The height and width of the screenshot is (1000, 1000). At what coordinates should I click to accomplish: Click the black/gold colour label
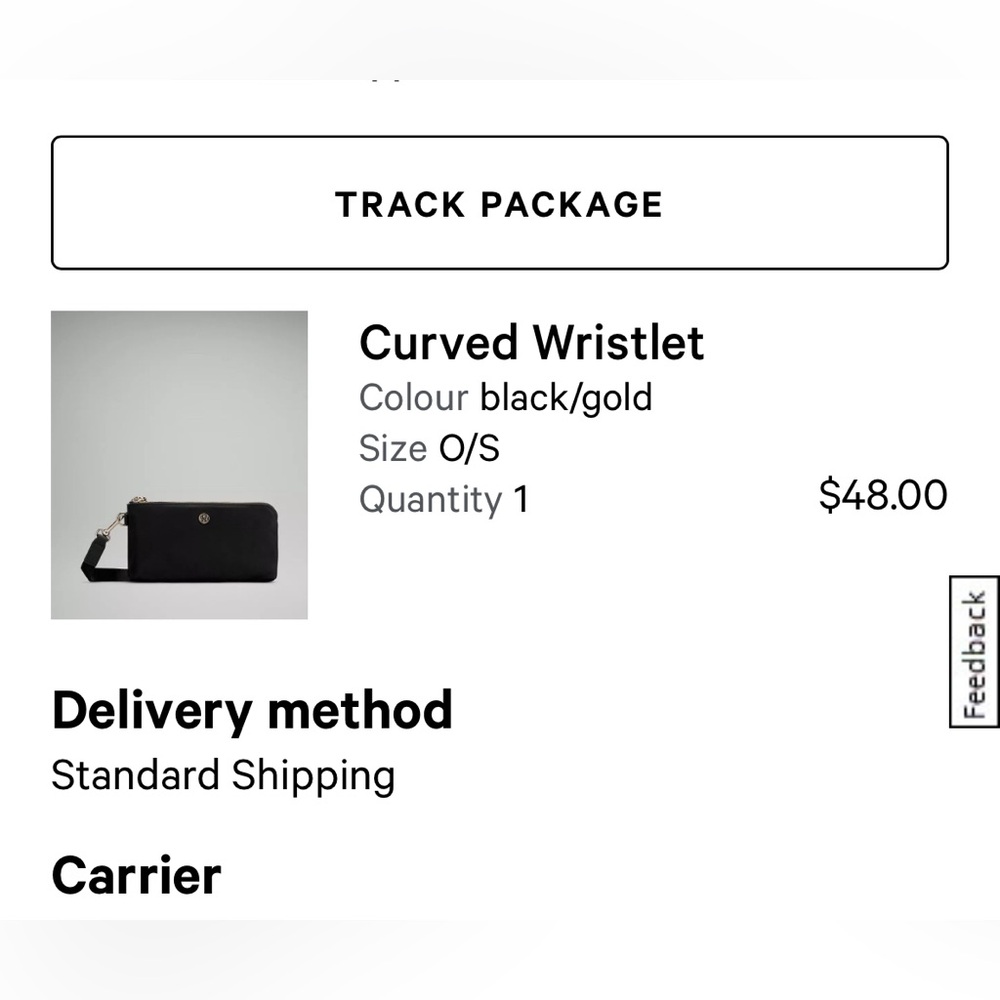pos(565,397)
